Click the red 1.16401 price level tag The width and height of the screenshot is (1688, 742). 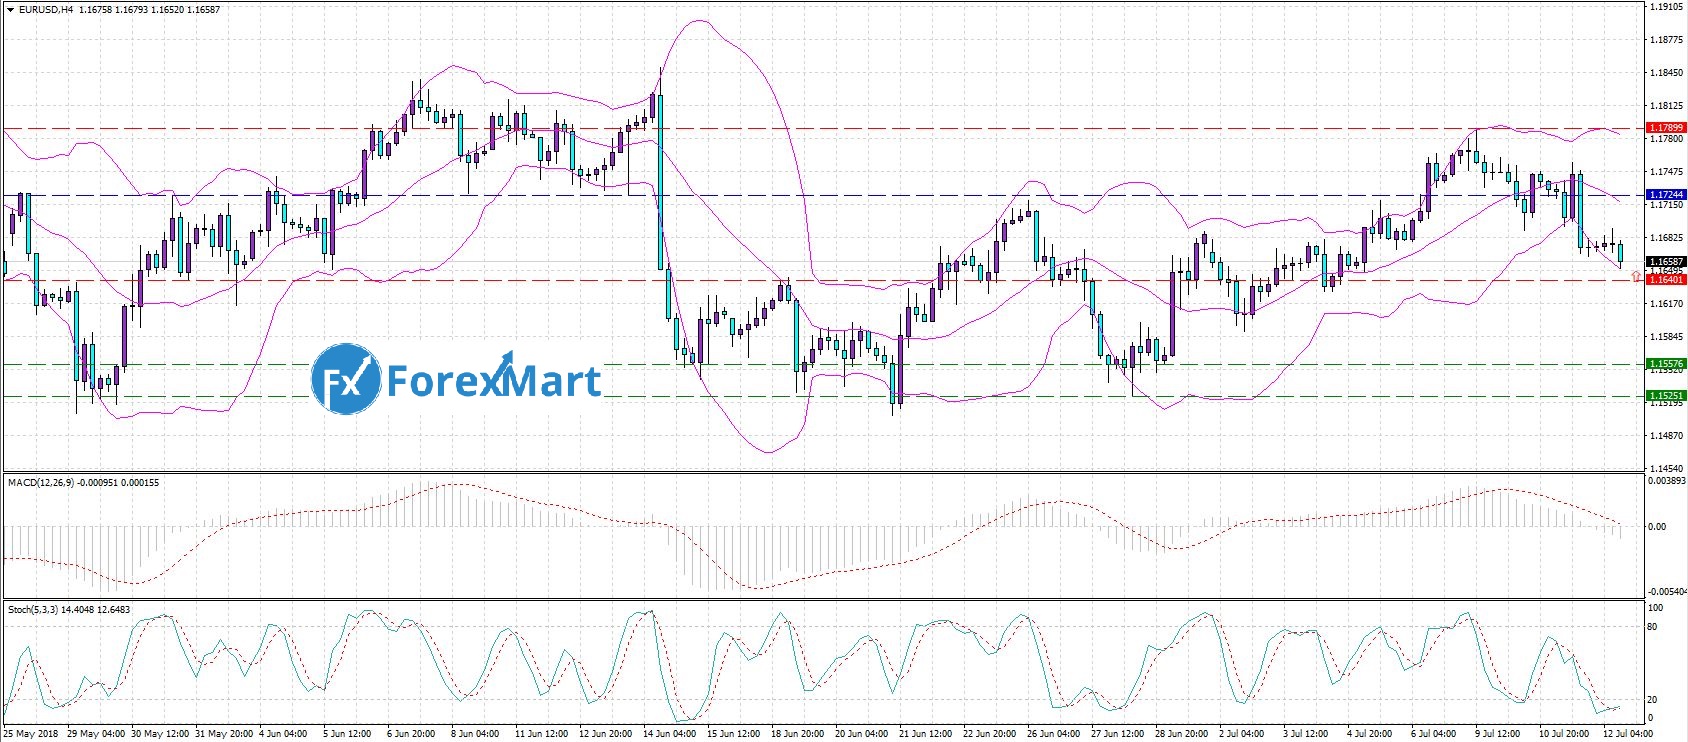pos(1666,280)
